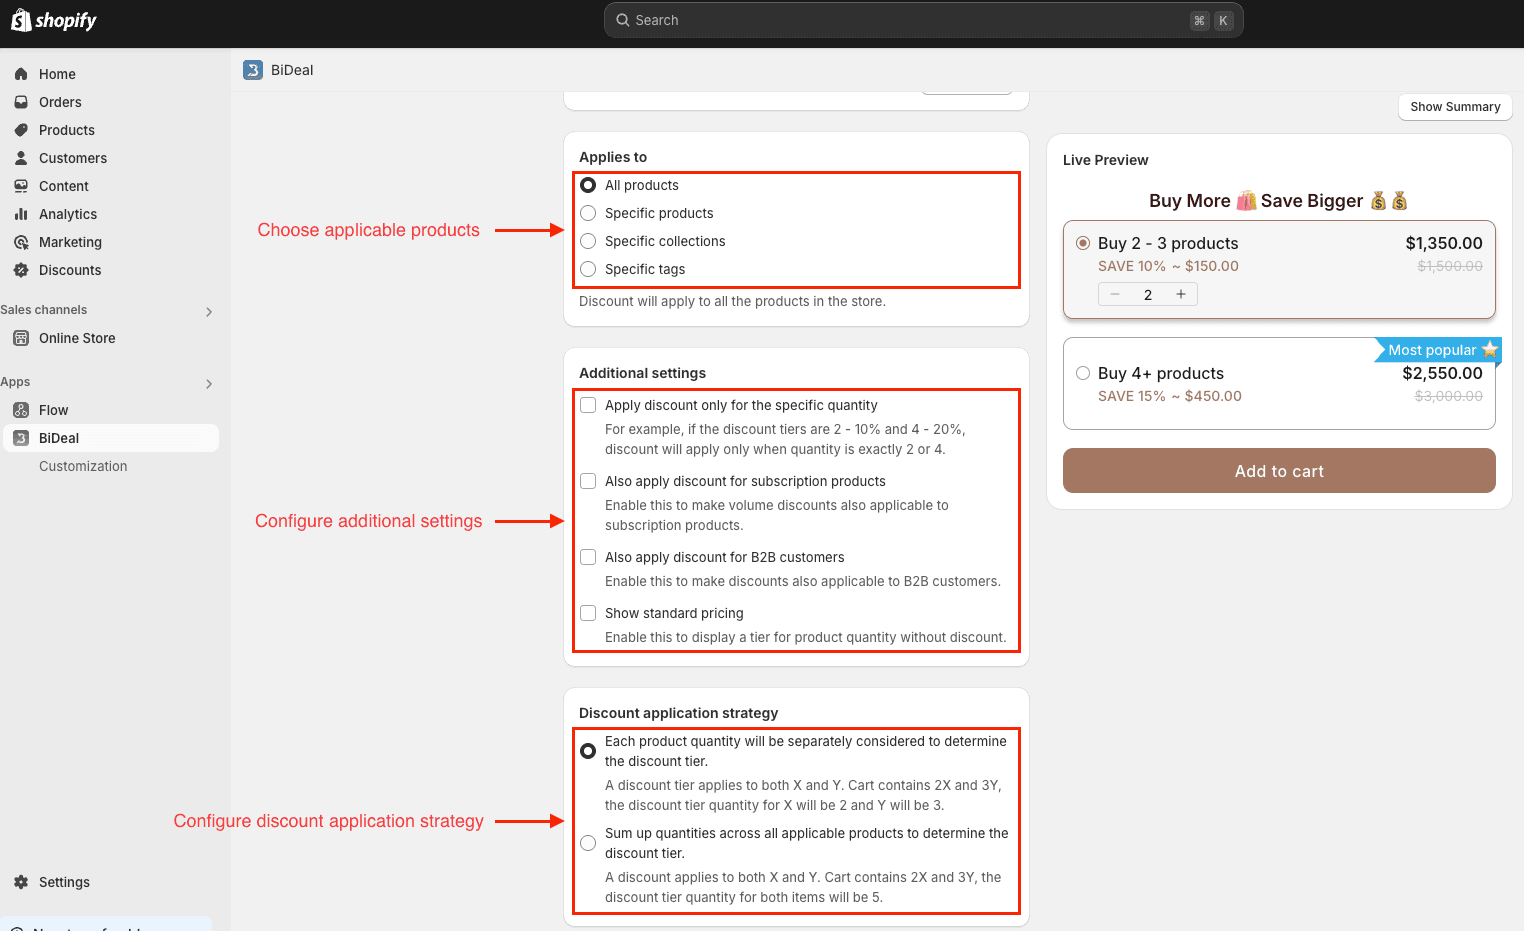Click SAVE 15% ~ $450.00 text
This screenshot has width=1524, height=931.
click(x=1170, y=396)
